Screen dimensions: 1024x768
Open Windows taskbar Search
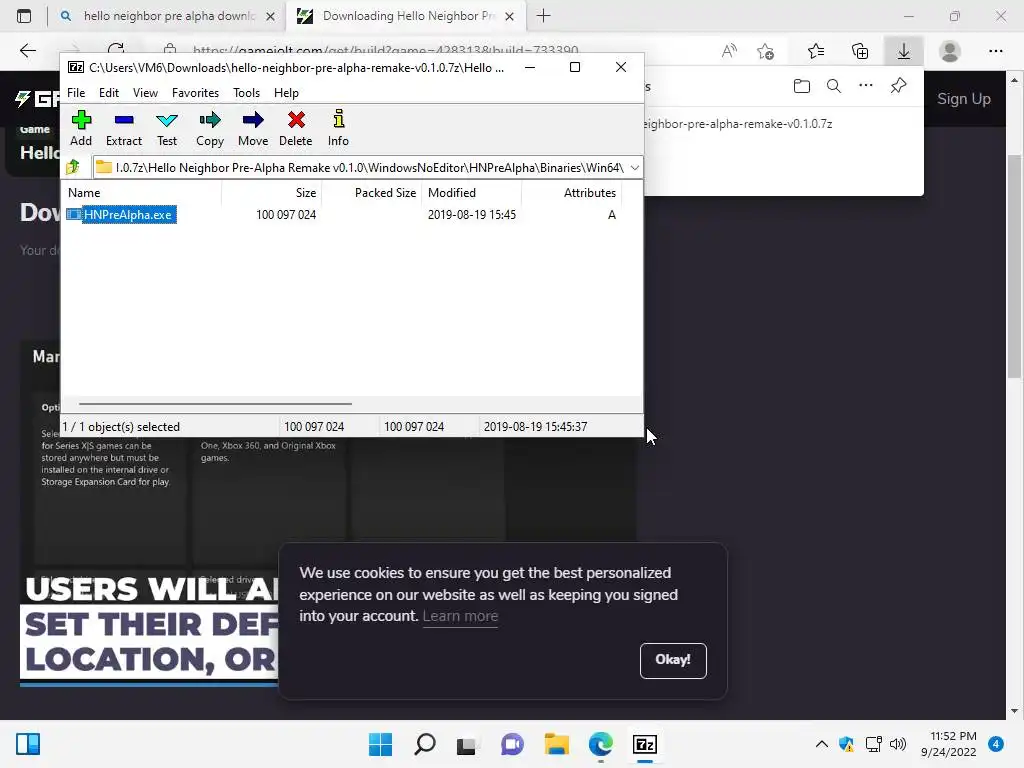click(424, 744)
